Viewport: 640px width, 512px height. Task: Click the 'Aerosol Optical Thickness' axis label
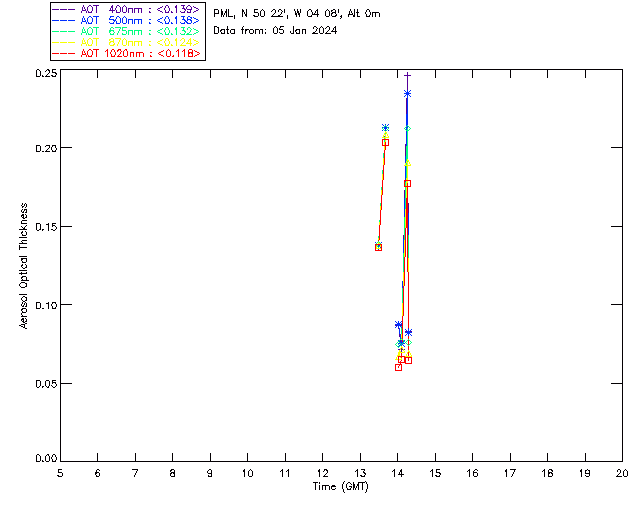[24, 266]
